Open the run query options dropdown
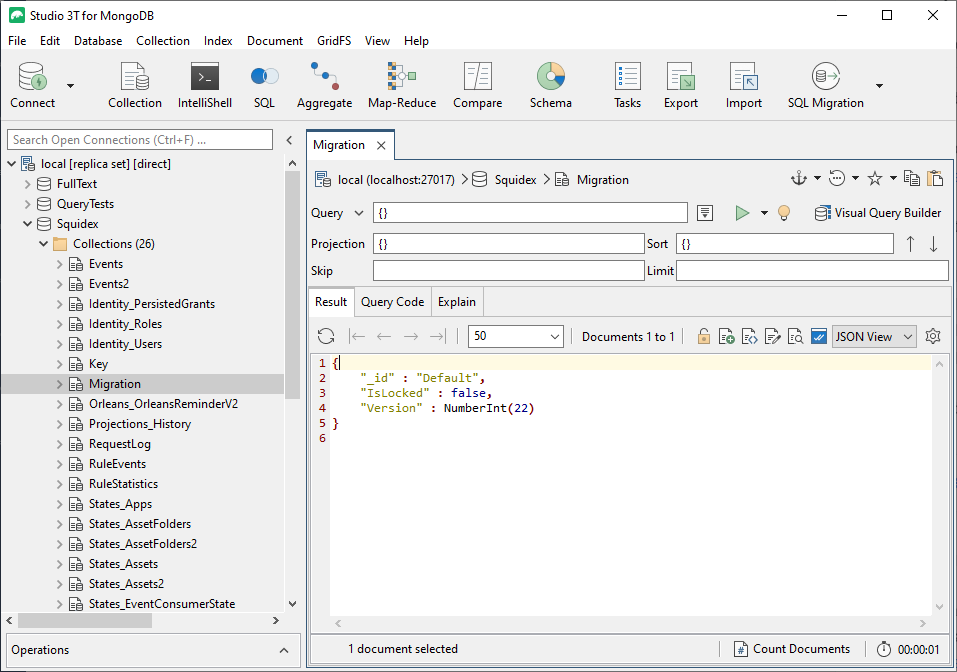957x672 pixels. point(764,213)
